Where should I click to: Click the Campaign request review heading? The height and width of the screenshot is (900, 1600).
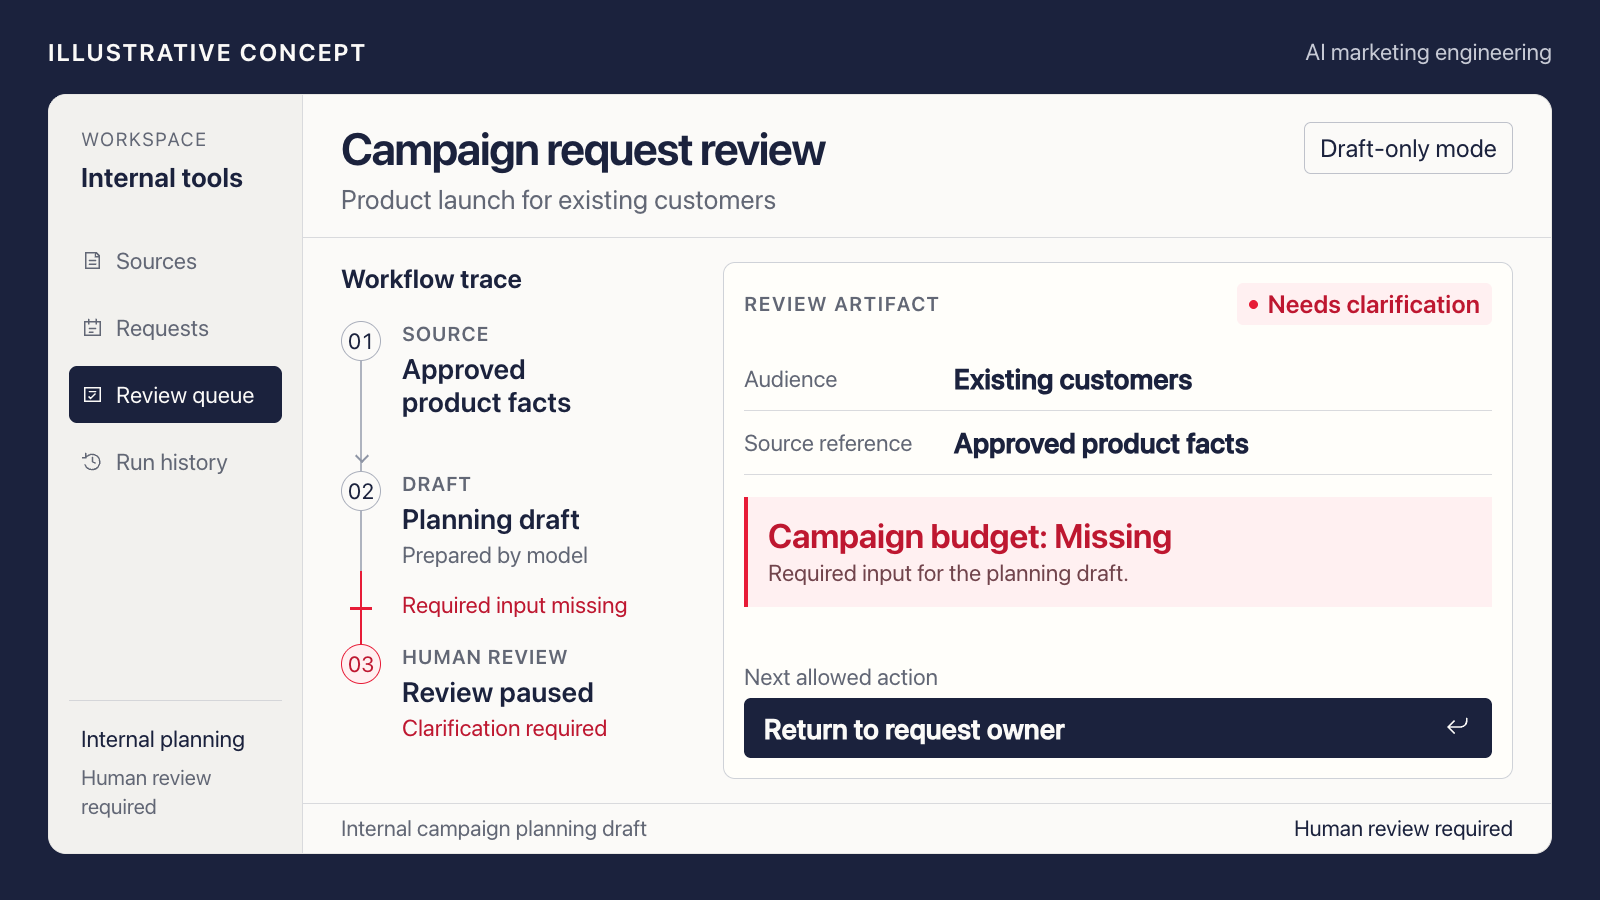(583, 150)
